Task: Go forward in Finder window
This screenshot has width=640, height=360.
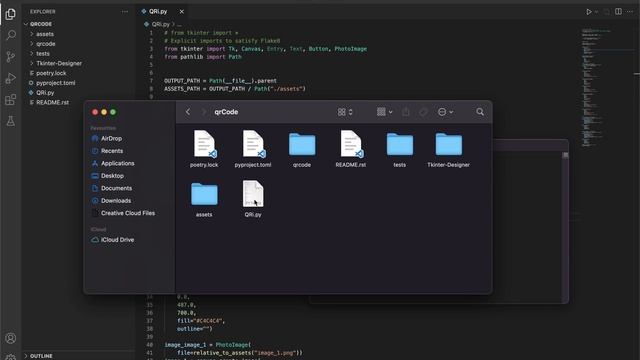Action: pyautogui.click(x=203, y=112)
